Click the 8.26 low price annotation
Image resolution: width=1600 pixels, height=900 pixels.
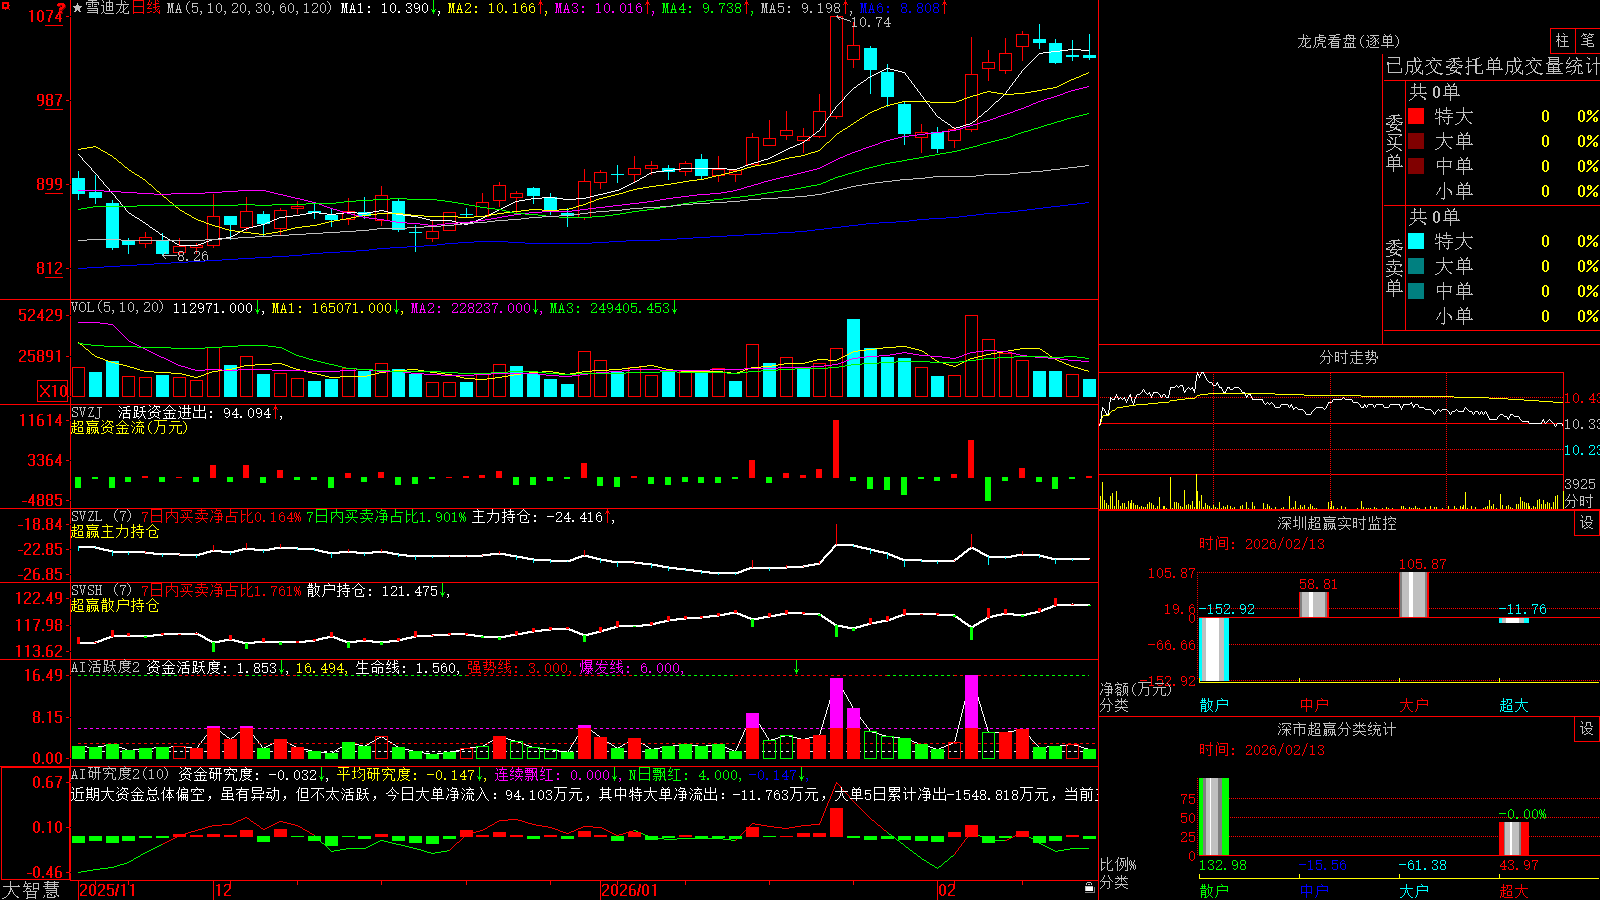(192, 256)
